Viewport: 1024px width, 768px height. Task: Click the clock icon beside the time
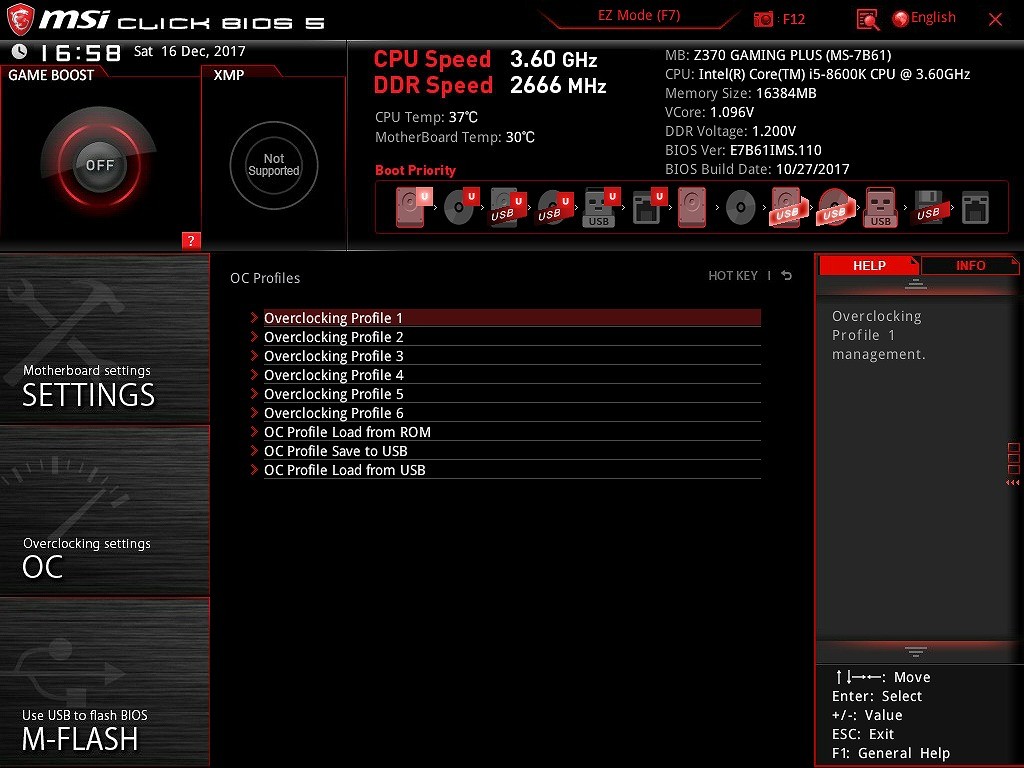point(20,51)
